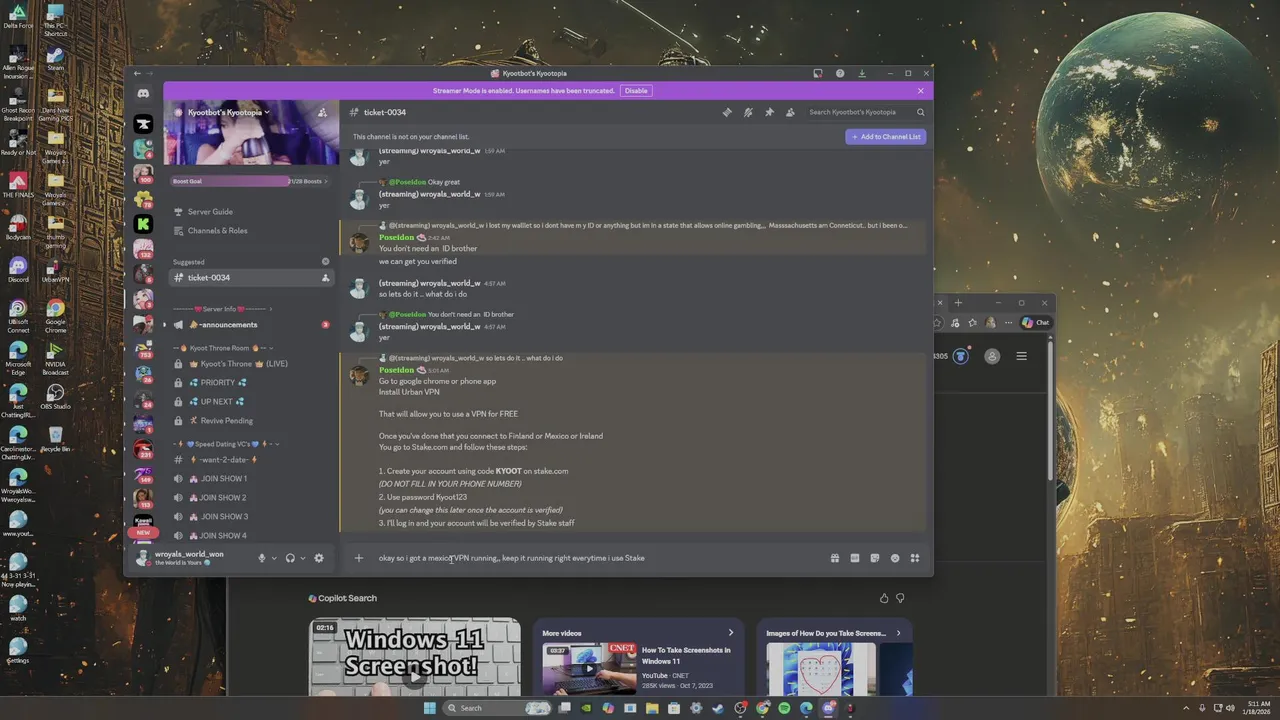Click the Discord download updates icon

862,73
